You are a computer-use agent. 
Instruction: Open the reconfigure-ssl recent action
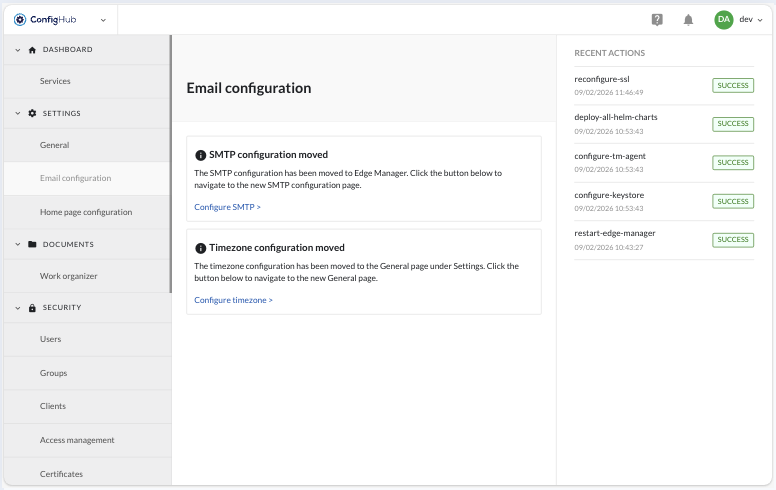(x=602, y=79)
